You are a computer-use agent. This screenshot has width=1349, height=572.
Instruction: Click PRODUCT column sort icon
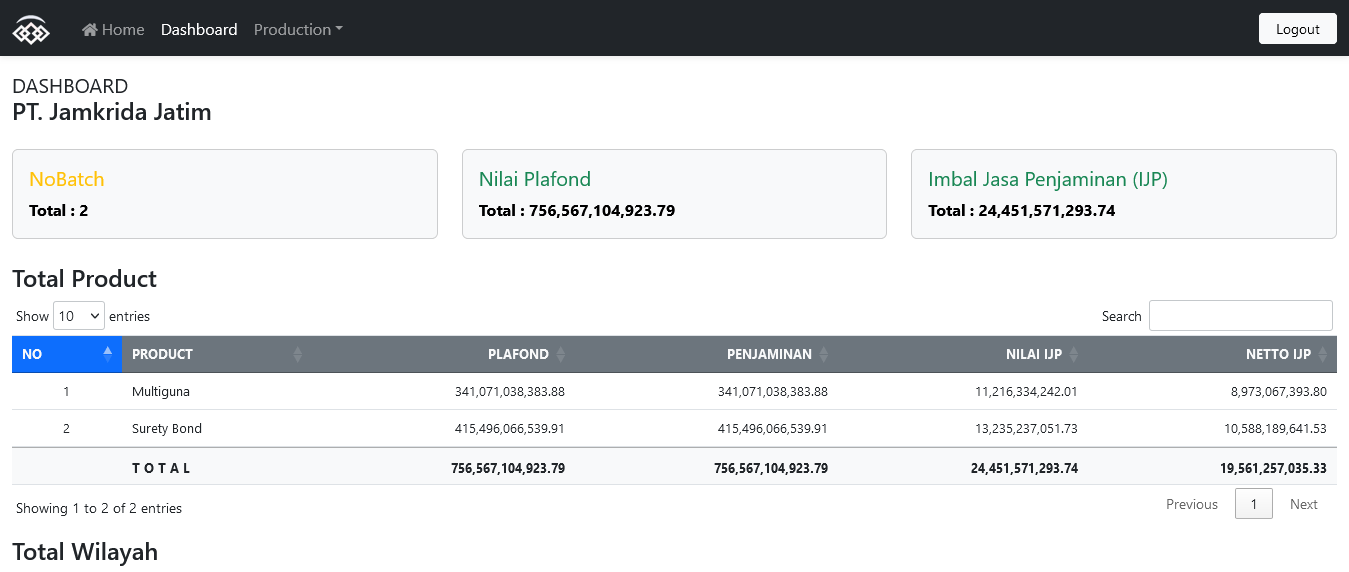tap(297, 355)
